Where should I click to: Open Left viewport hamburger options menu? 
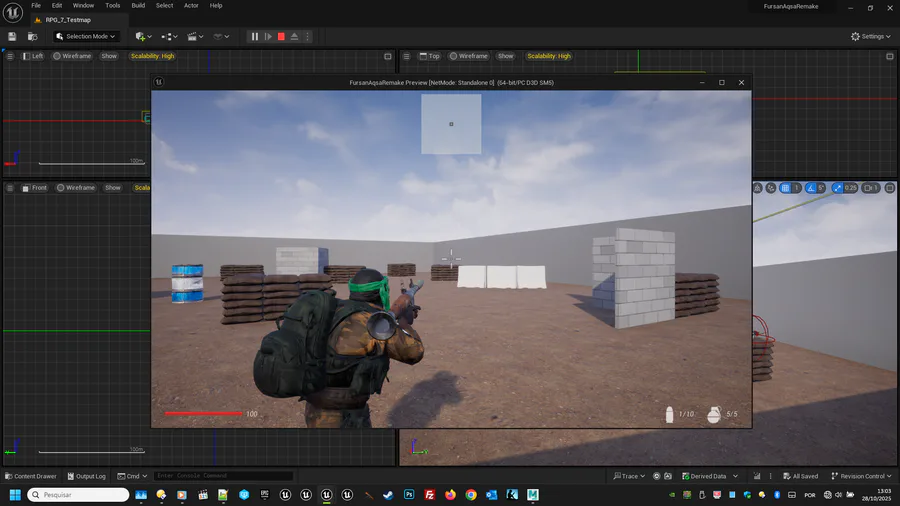click(10, 56)
